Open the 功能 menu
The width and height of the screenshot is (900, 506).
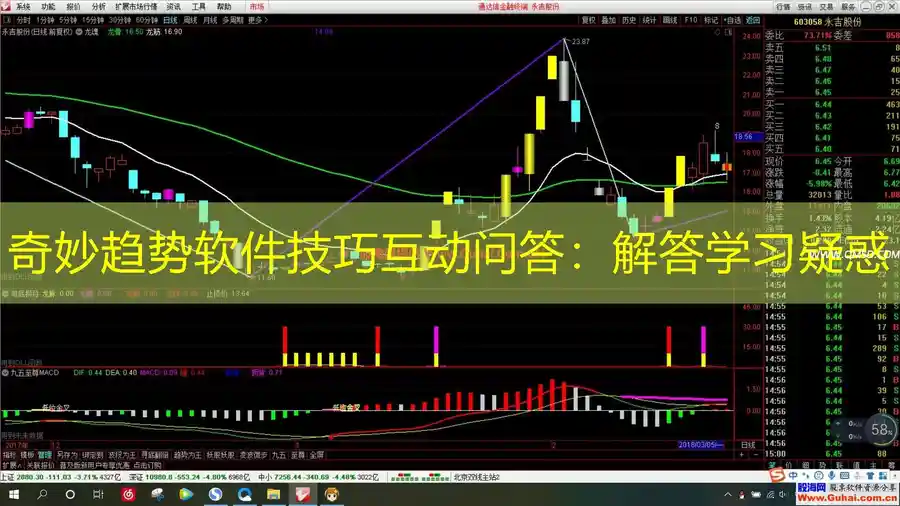(48, 7)
